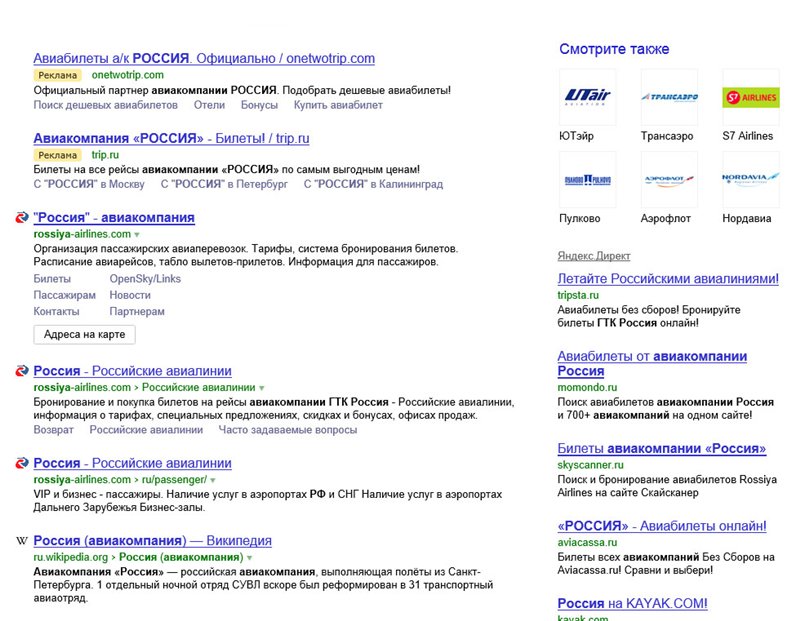This screenshot has height=621, width=800.
Task: Open the dropdown arrow after ru/passenger/ URL
Action: [x=214, y=480]
